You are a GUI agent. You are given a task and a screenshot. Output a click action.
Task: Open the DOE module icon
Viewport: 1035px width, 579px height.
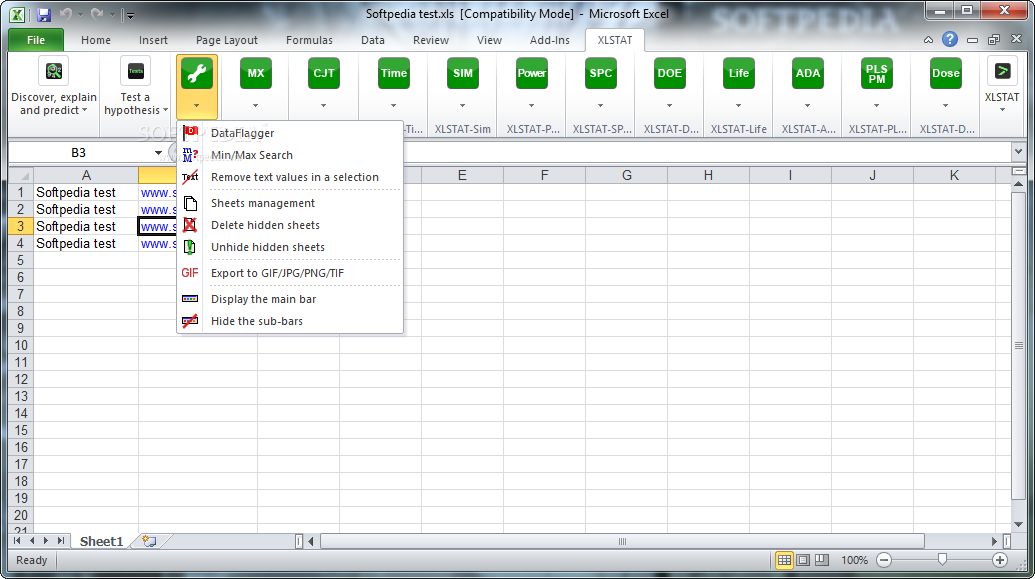669,73
